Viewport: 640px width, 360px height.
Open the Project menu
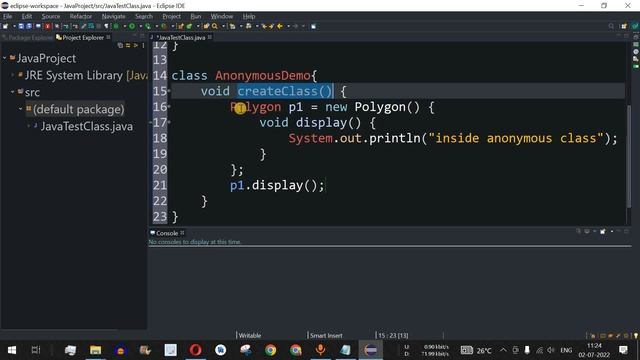pos(171,16)
